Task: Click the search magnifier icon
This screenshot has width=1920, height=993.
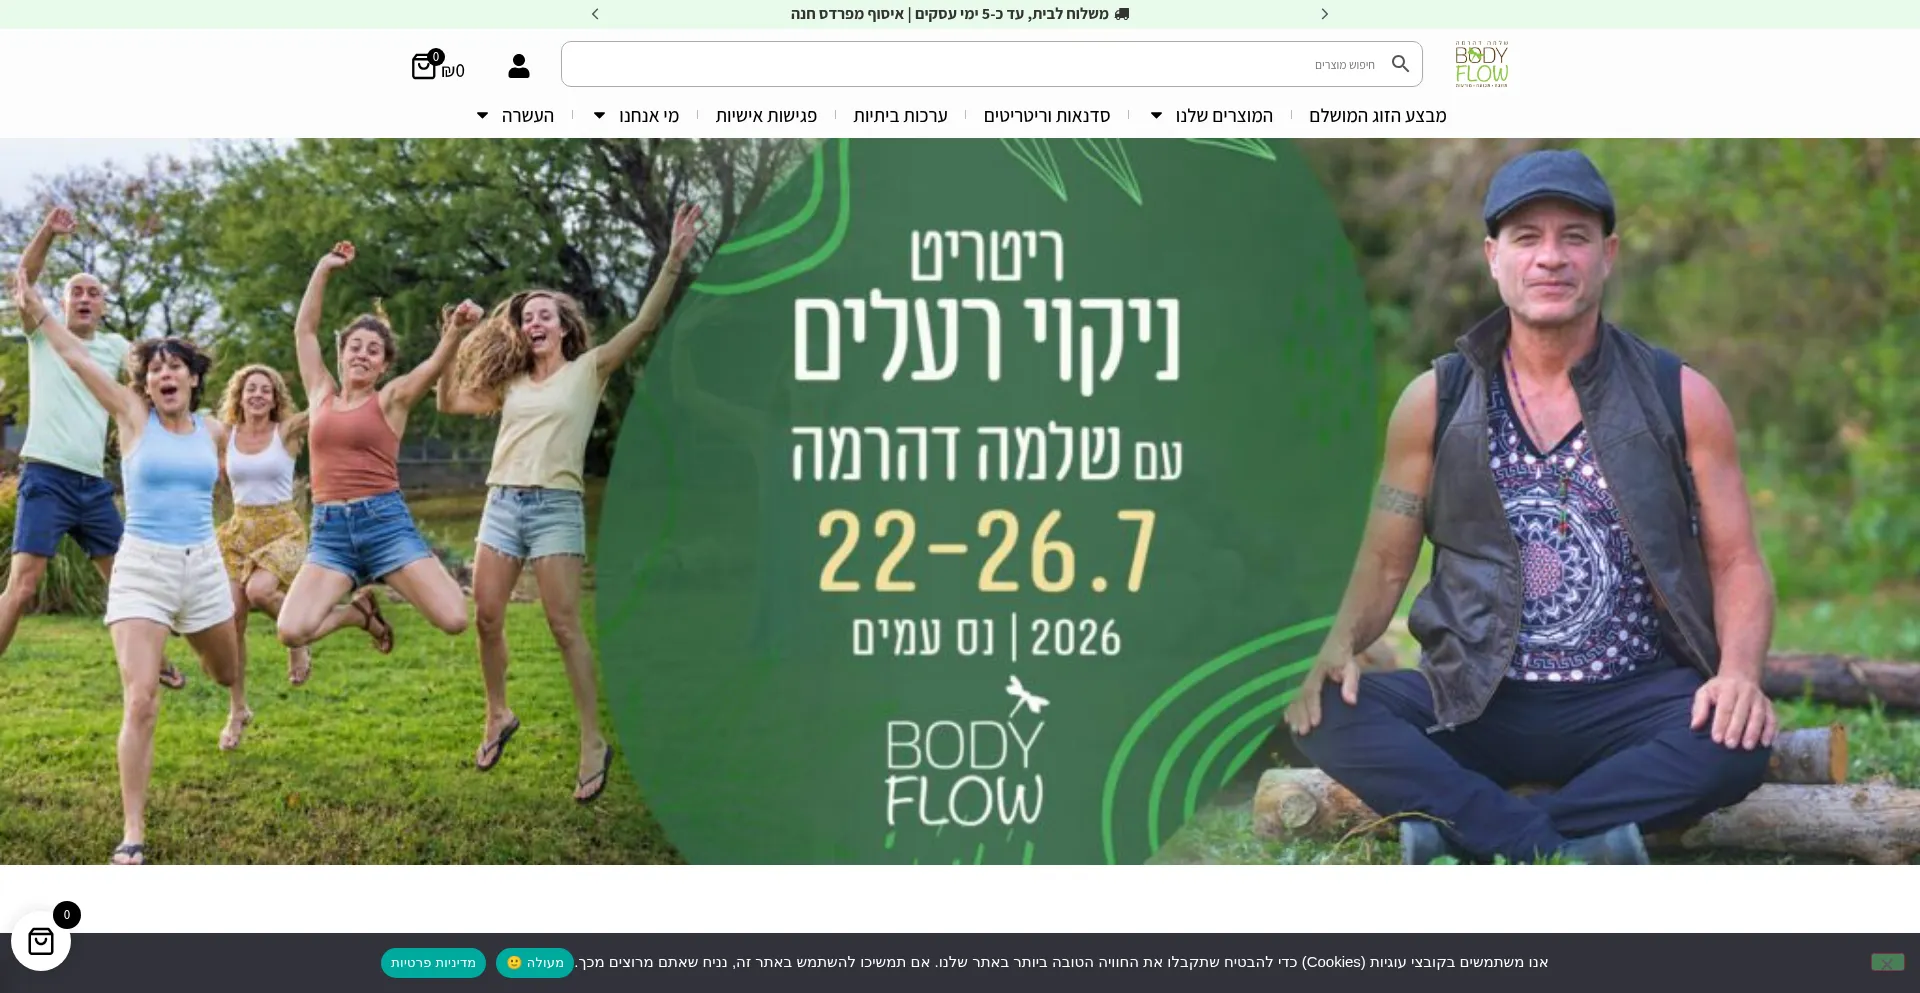Action: [1400, 64]
